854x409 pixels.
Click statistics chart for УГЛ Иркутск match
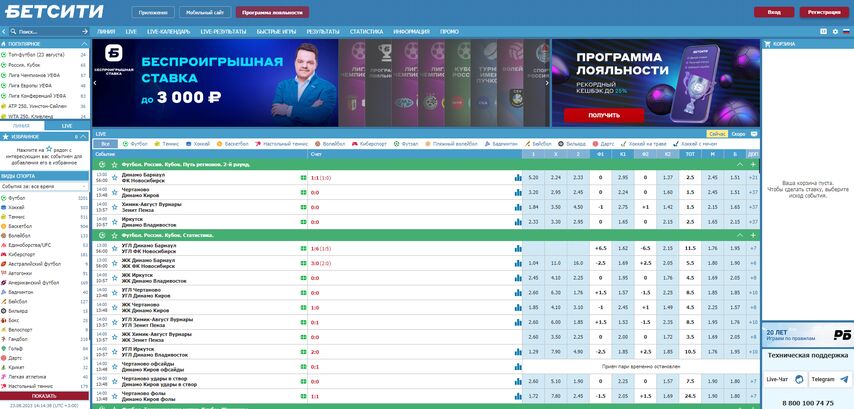[518, 352]
